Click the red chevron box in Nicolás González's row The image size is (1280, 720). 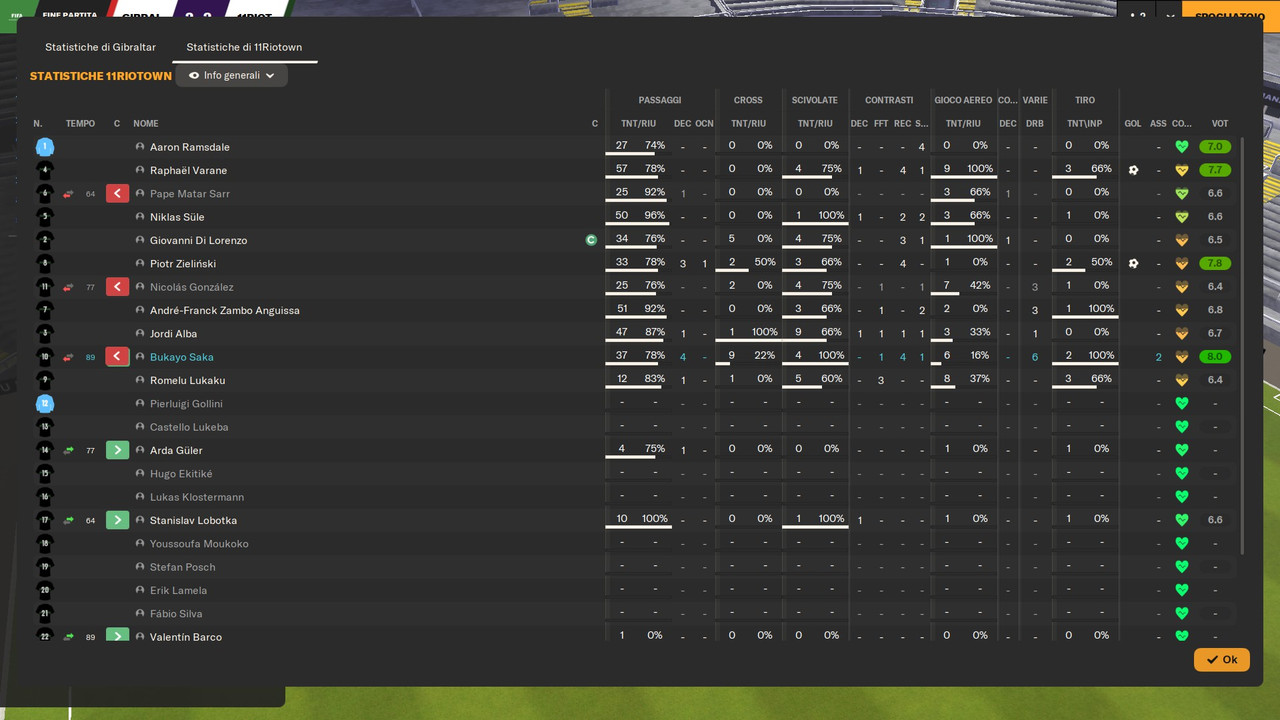[x=118, y=287]
